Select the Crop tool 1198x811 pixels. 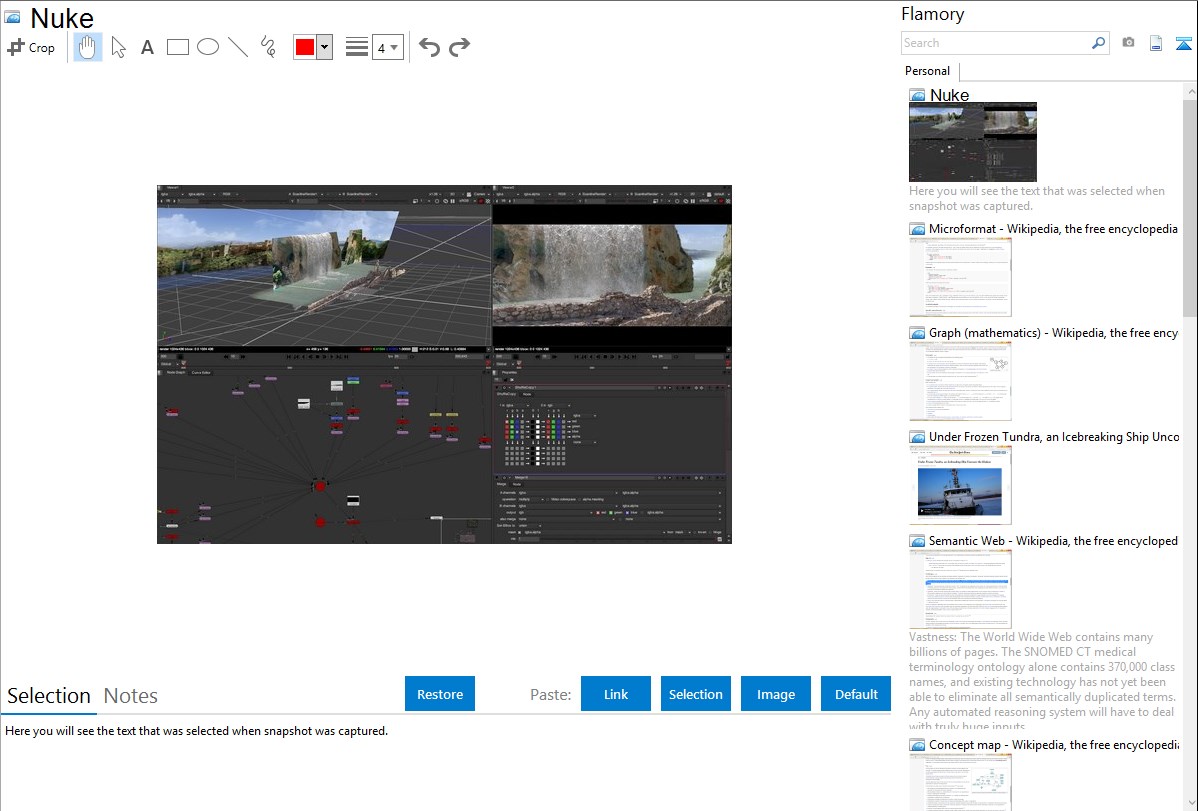point(31,47)
